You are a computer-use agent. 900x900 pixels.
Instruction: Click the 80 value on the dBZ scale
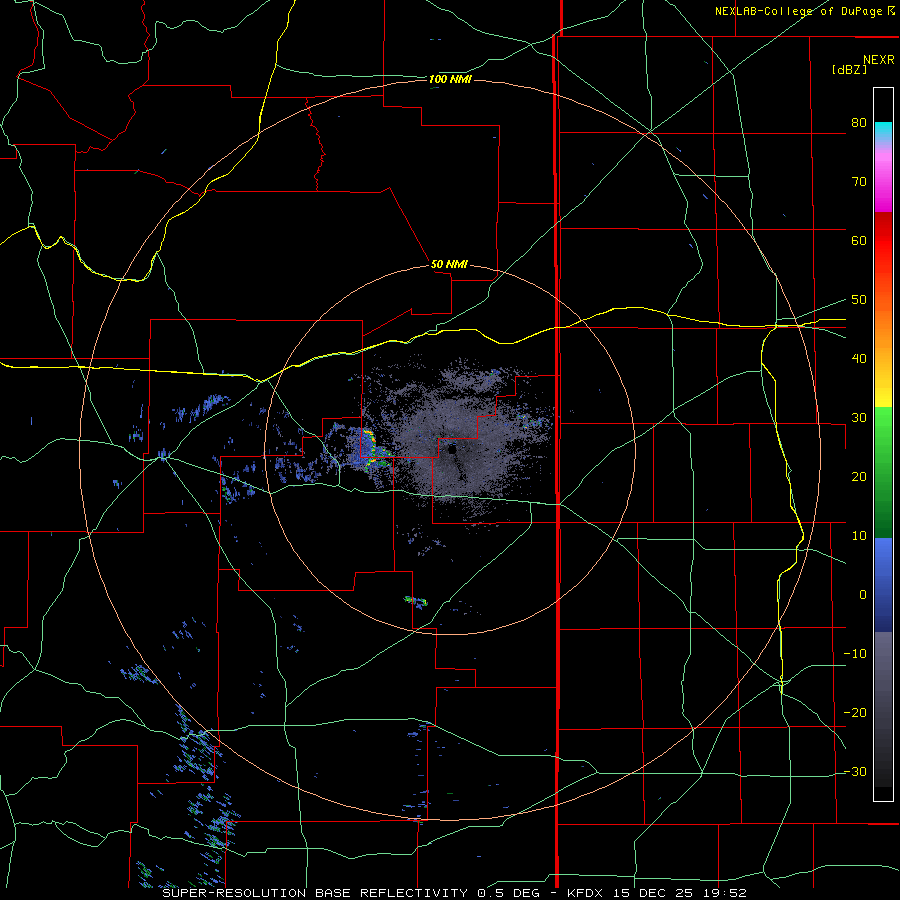[x=859, y=123]
